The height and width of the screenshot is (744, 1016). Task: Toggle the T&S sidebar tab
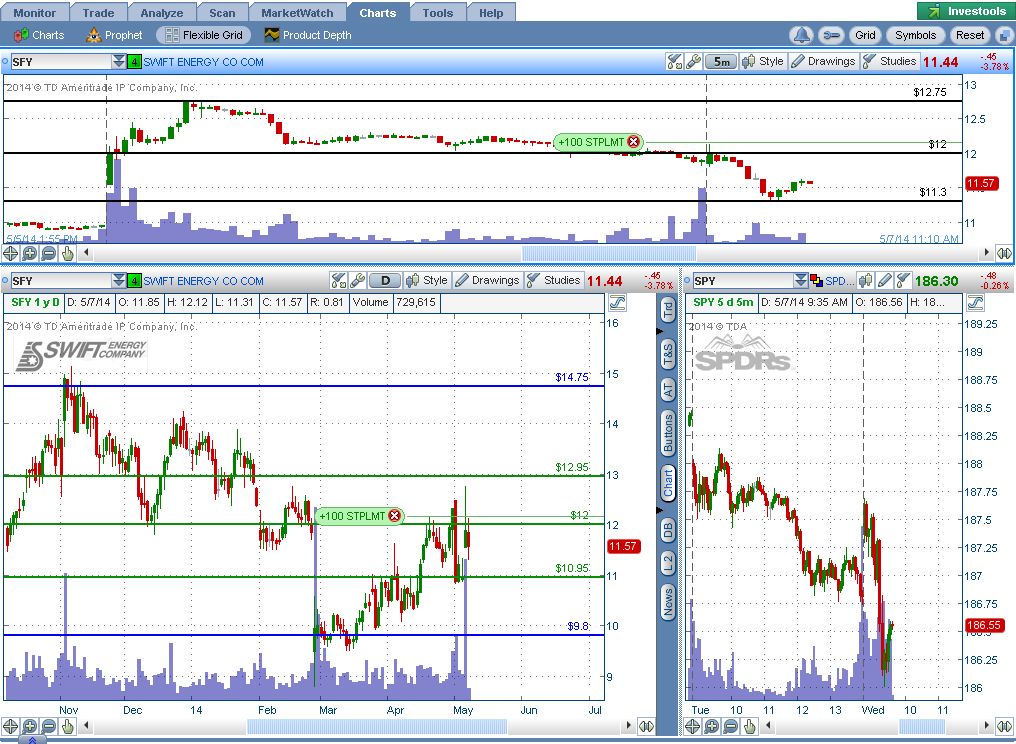click(667, 355)
